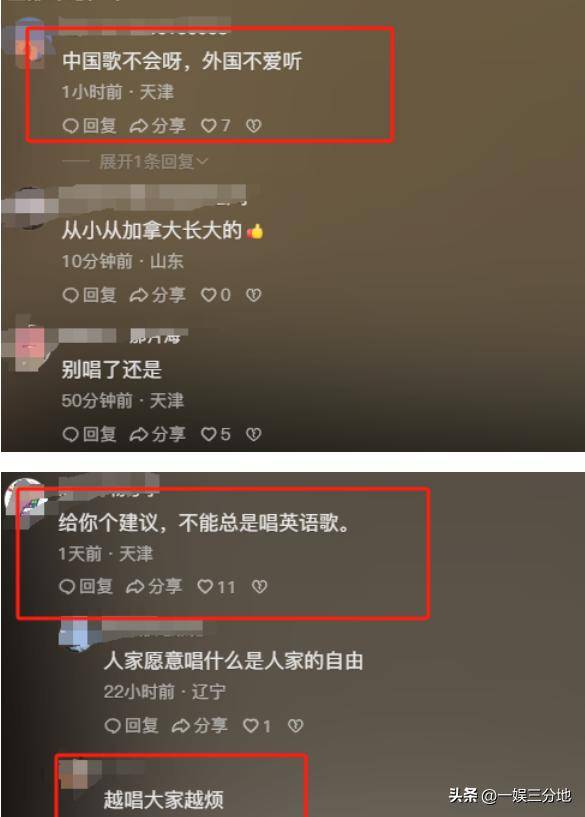Screen dimensions: 585x817
Task: Like the '从小从加拿大长大的' comment
Action: click(x=215, y=295)
